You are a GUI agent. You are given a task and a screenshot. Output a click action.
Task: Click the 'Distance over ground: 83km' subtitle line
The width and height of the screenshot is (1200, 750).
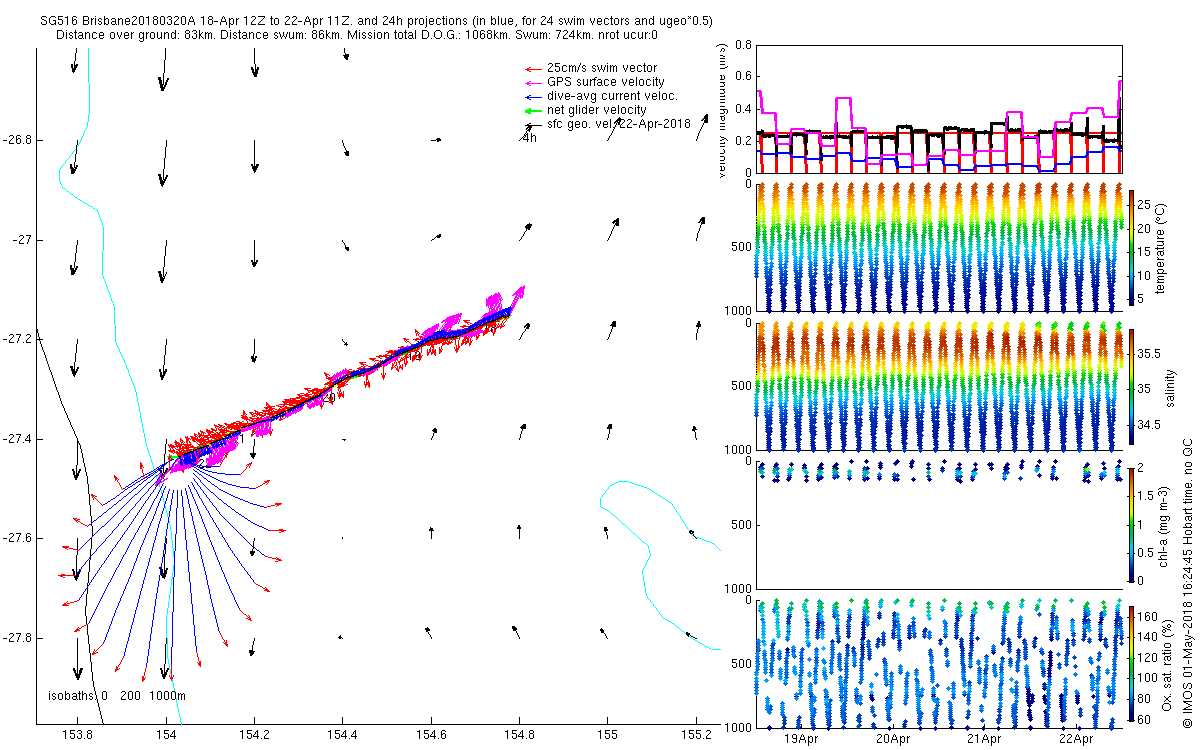point(357,35)
